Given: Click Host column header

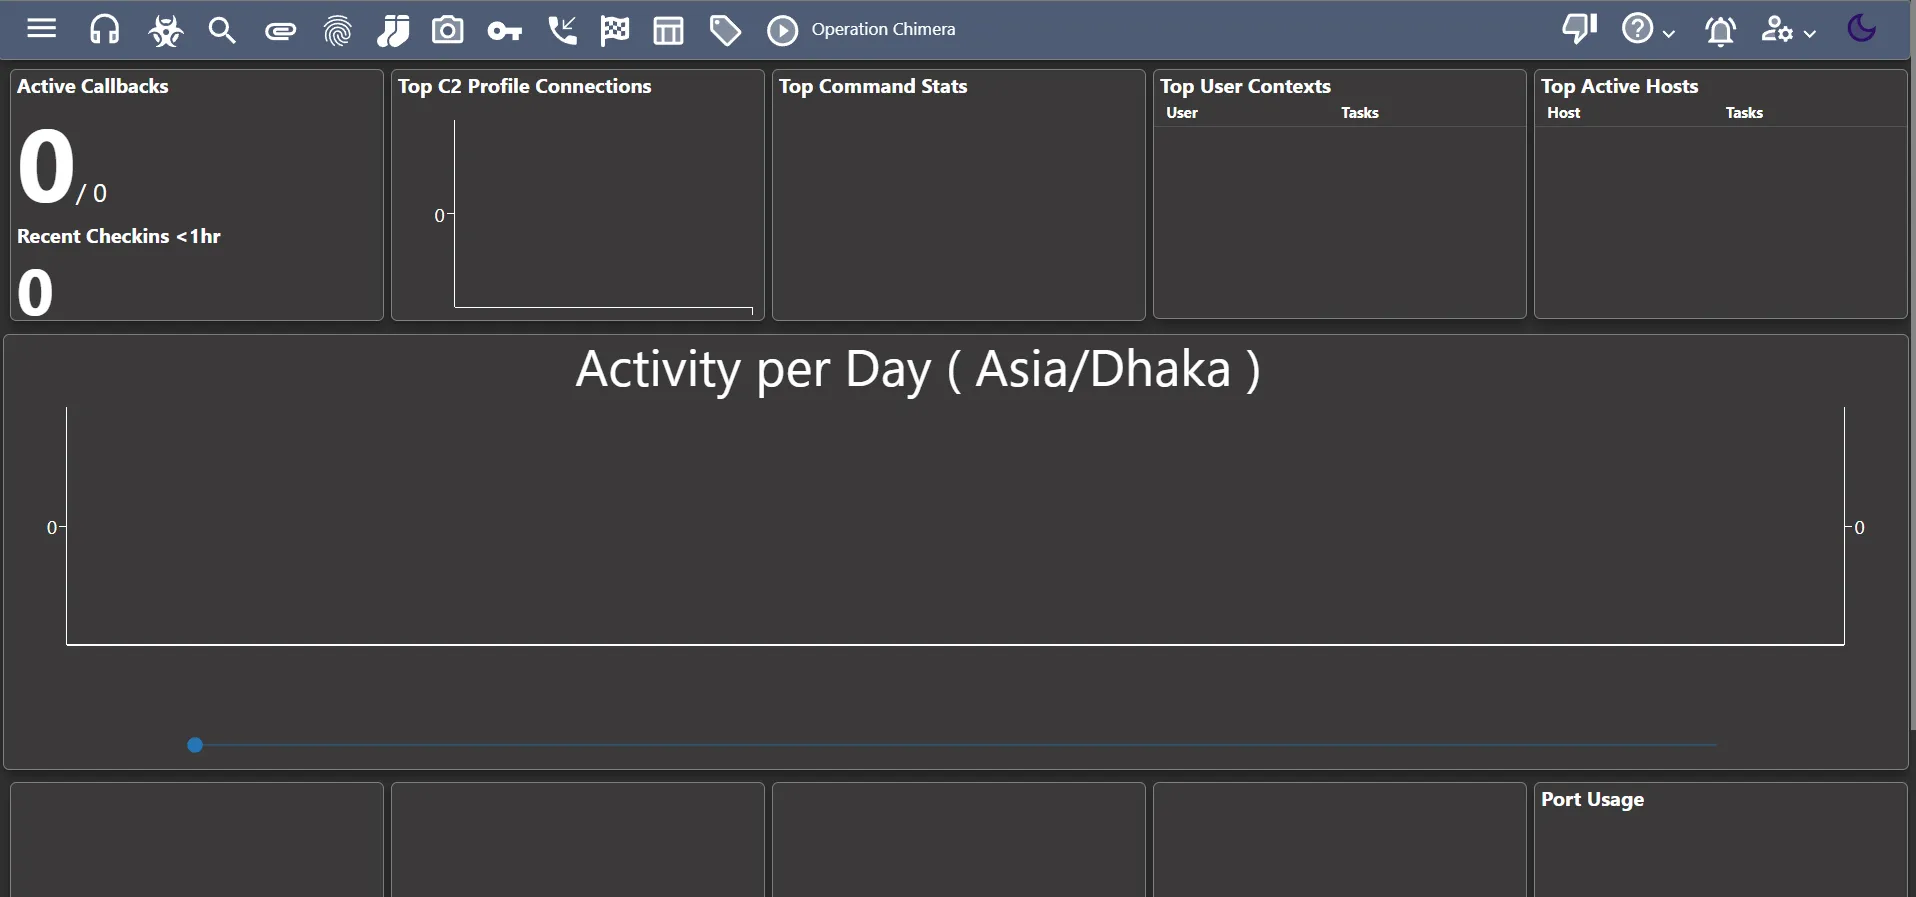Looking at the screenshot, I should (1564, 113).
